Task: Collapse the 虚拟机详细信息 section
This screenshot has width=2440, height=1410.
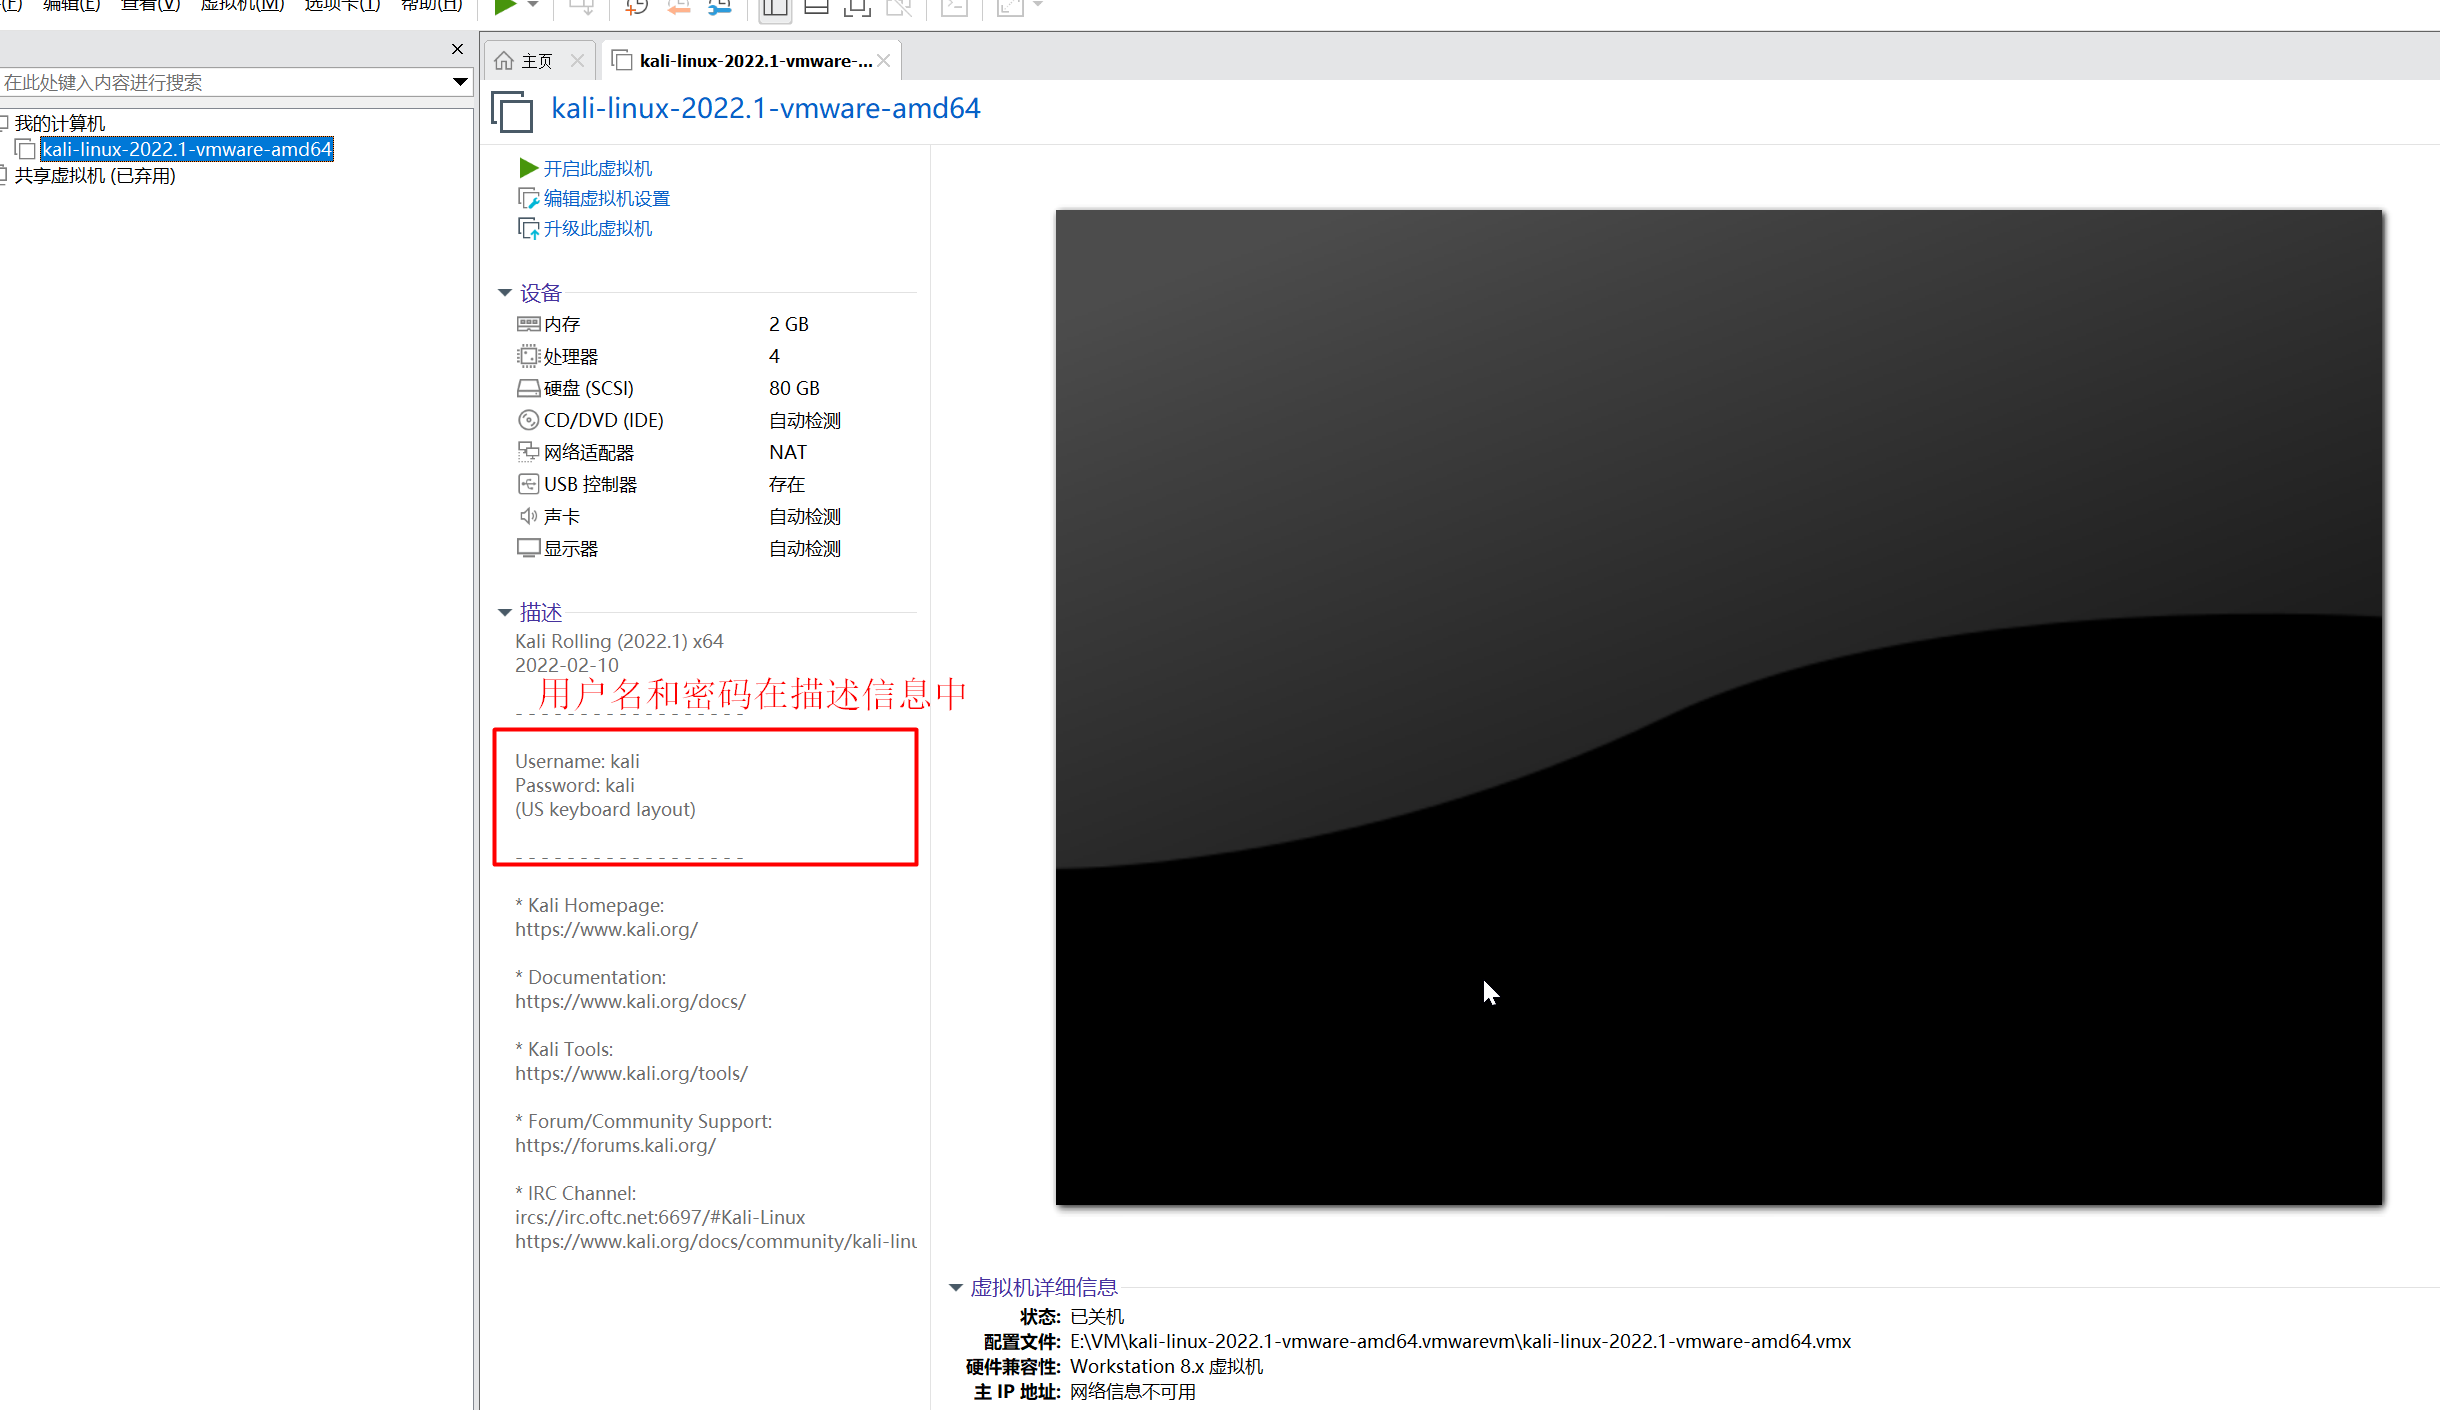Action: click(x=956, y=1287)
